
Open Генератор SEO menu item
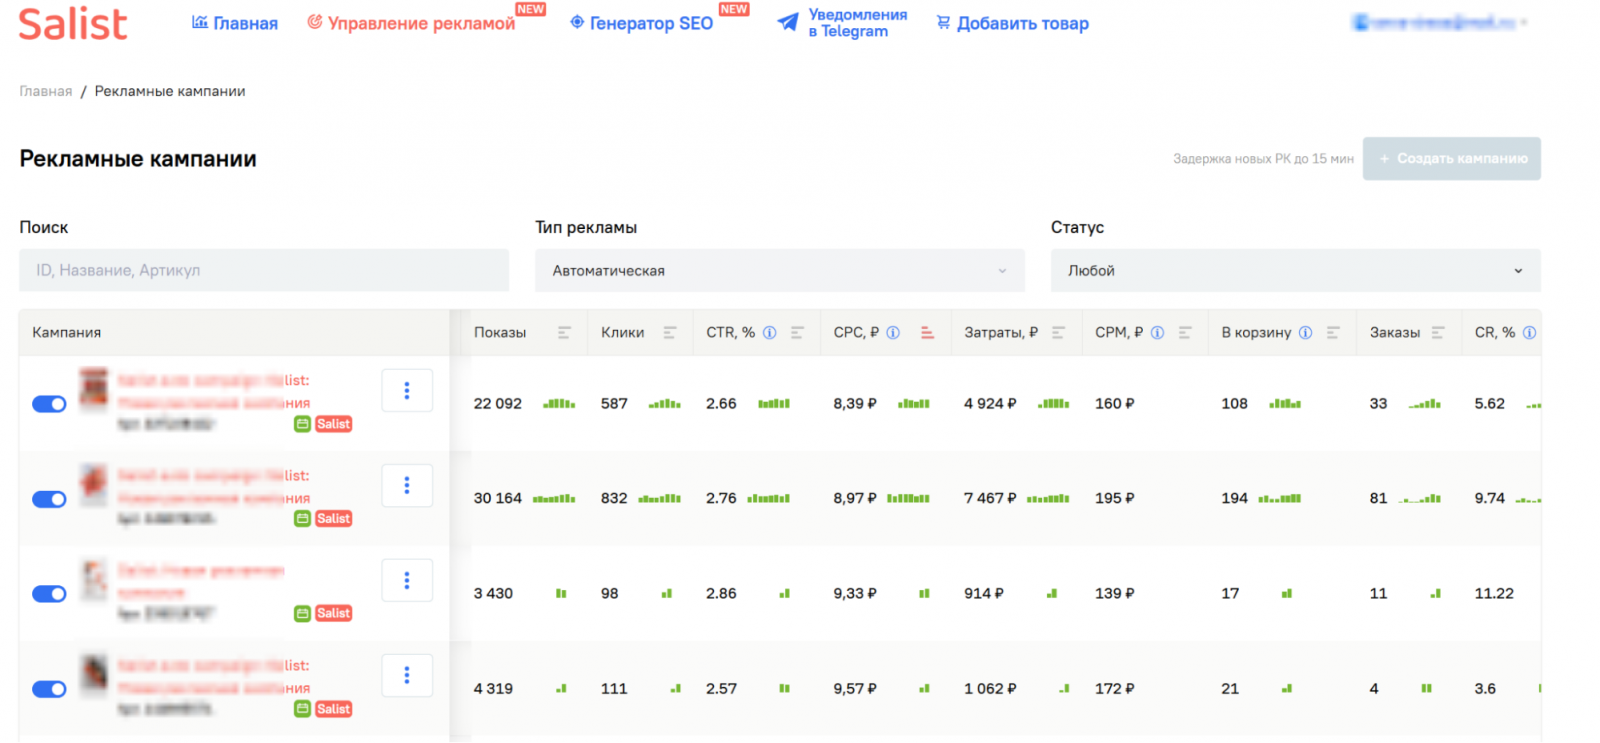tap(650, 23)
